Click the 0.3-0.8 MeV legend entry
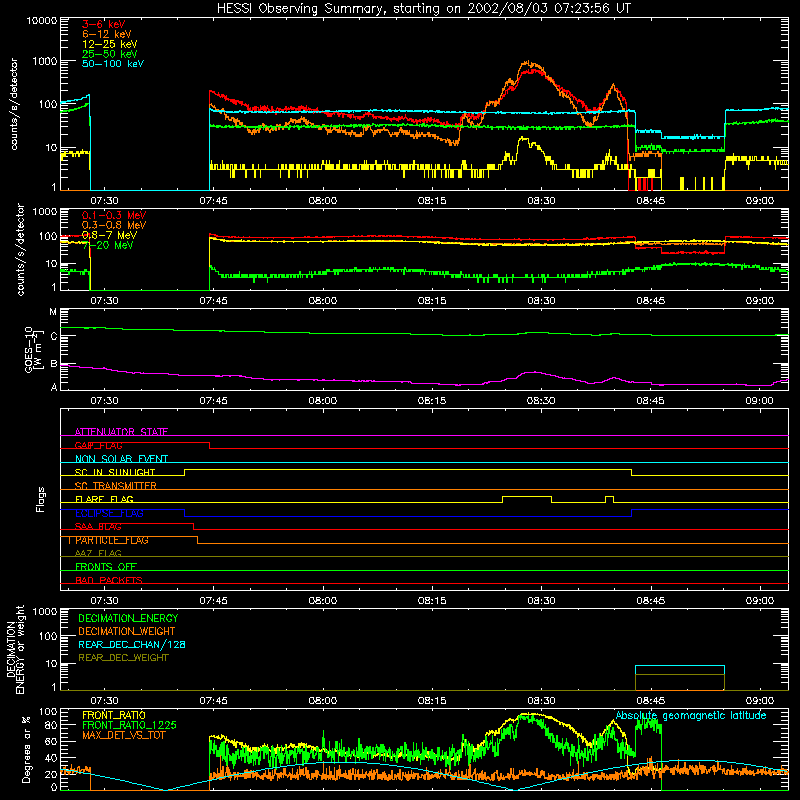Screen dimensions: 800x800 tap(114, 225)
